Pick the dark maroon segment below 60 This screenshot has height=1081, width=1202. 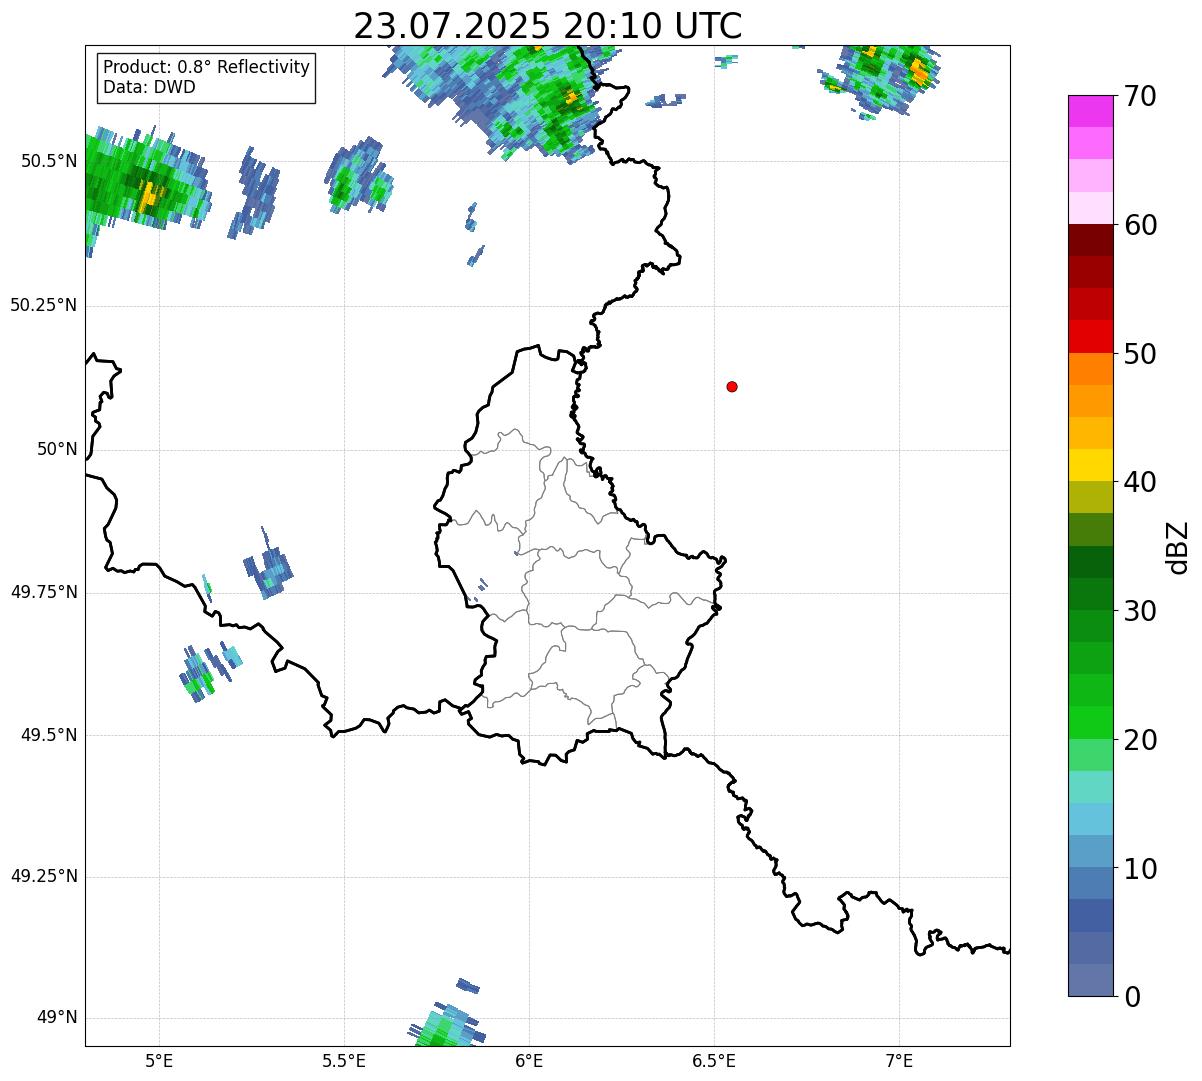coord(1091,241)
